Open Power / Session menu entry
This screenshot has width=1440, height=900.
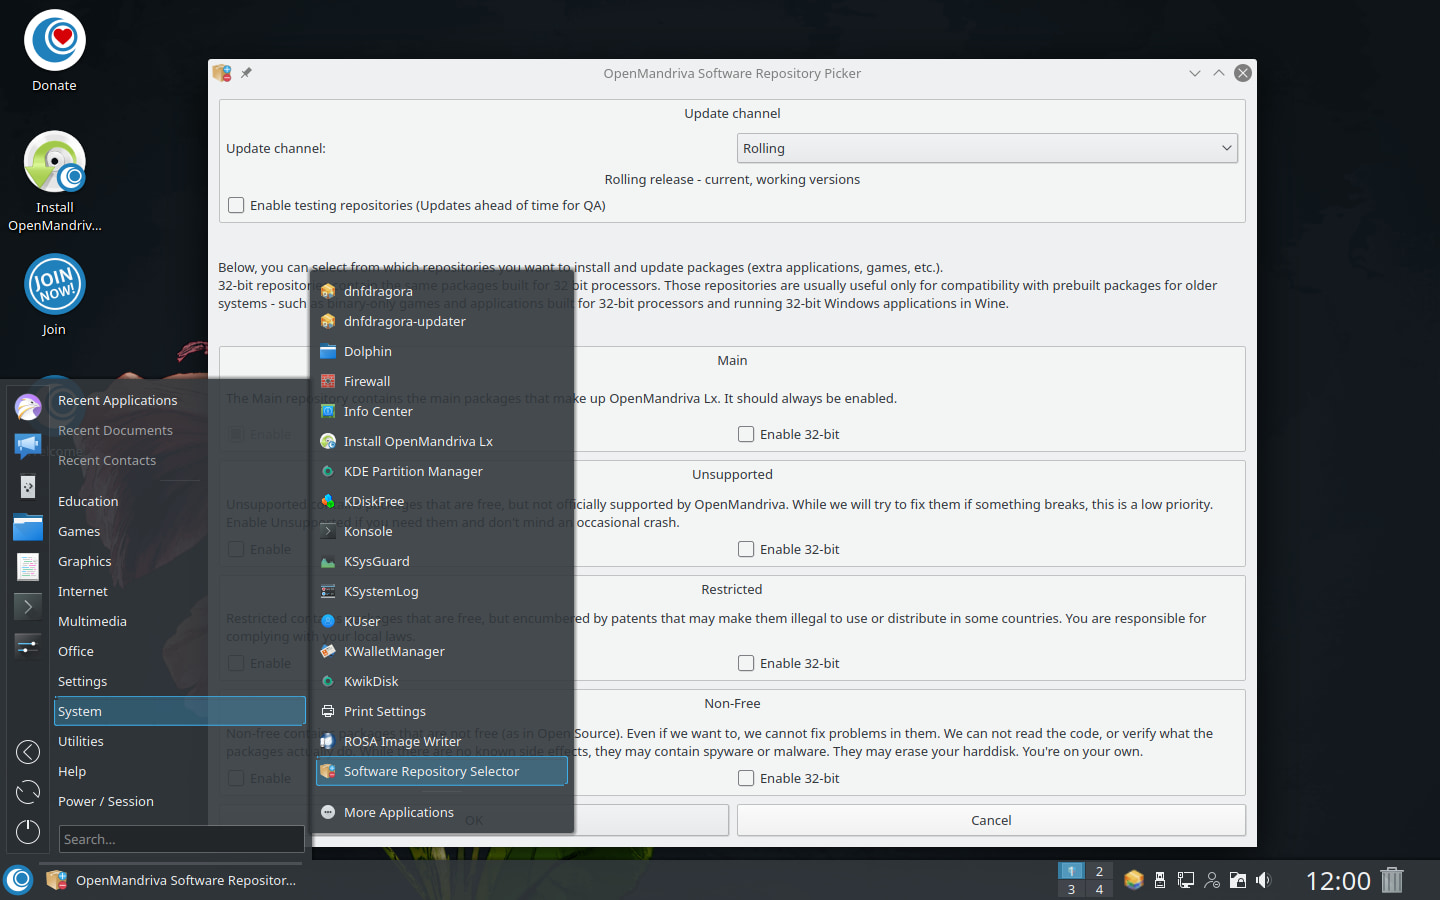(180, 801)
